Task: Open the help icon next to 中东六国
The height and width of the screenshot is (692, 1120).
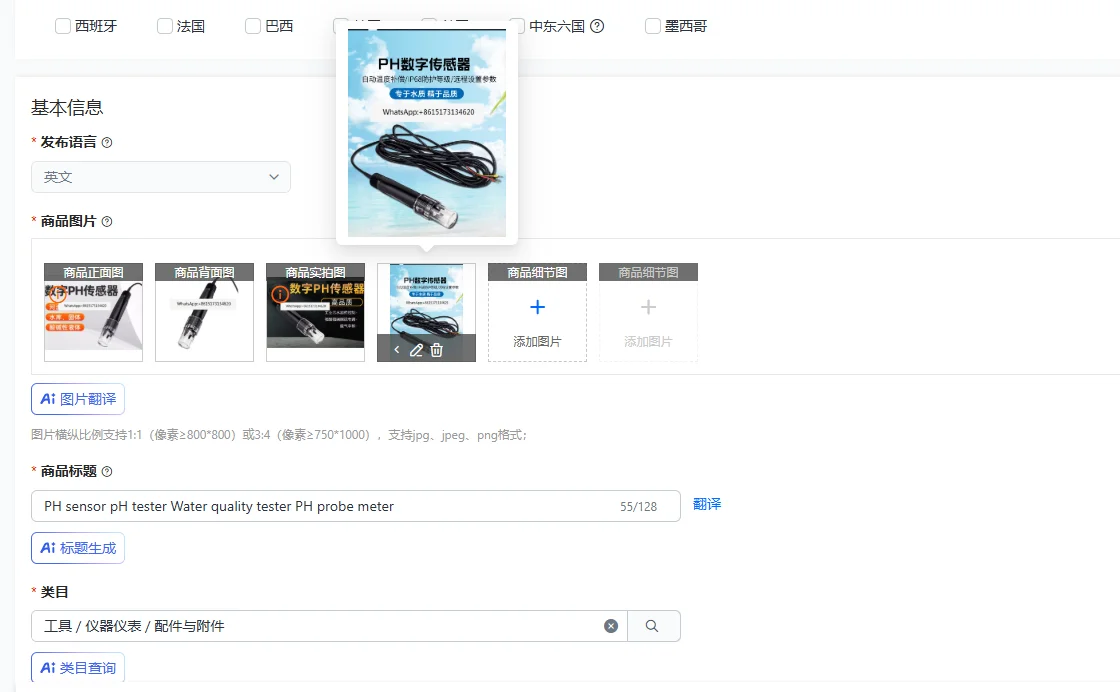Action: (x=597, y=26)
